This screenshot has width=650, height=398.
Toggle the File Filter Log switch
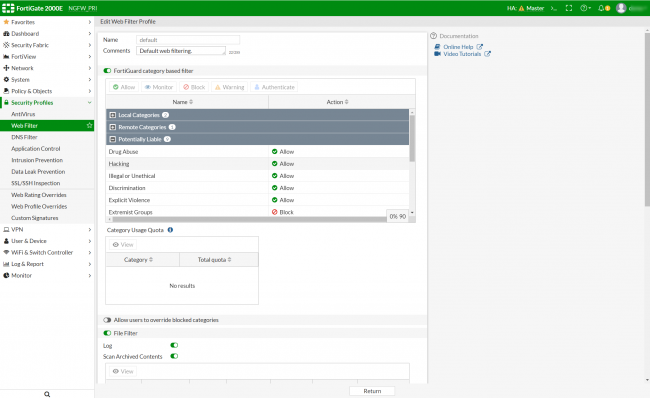[x=174, y=345]
